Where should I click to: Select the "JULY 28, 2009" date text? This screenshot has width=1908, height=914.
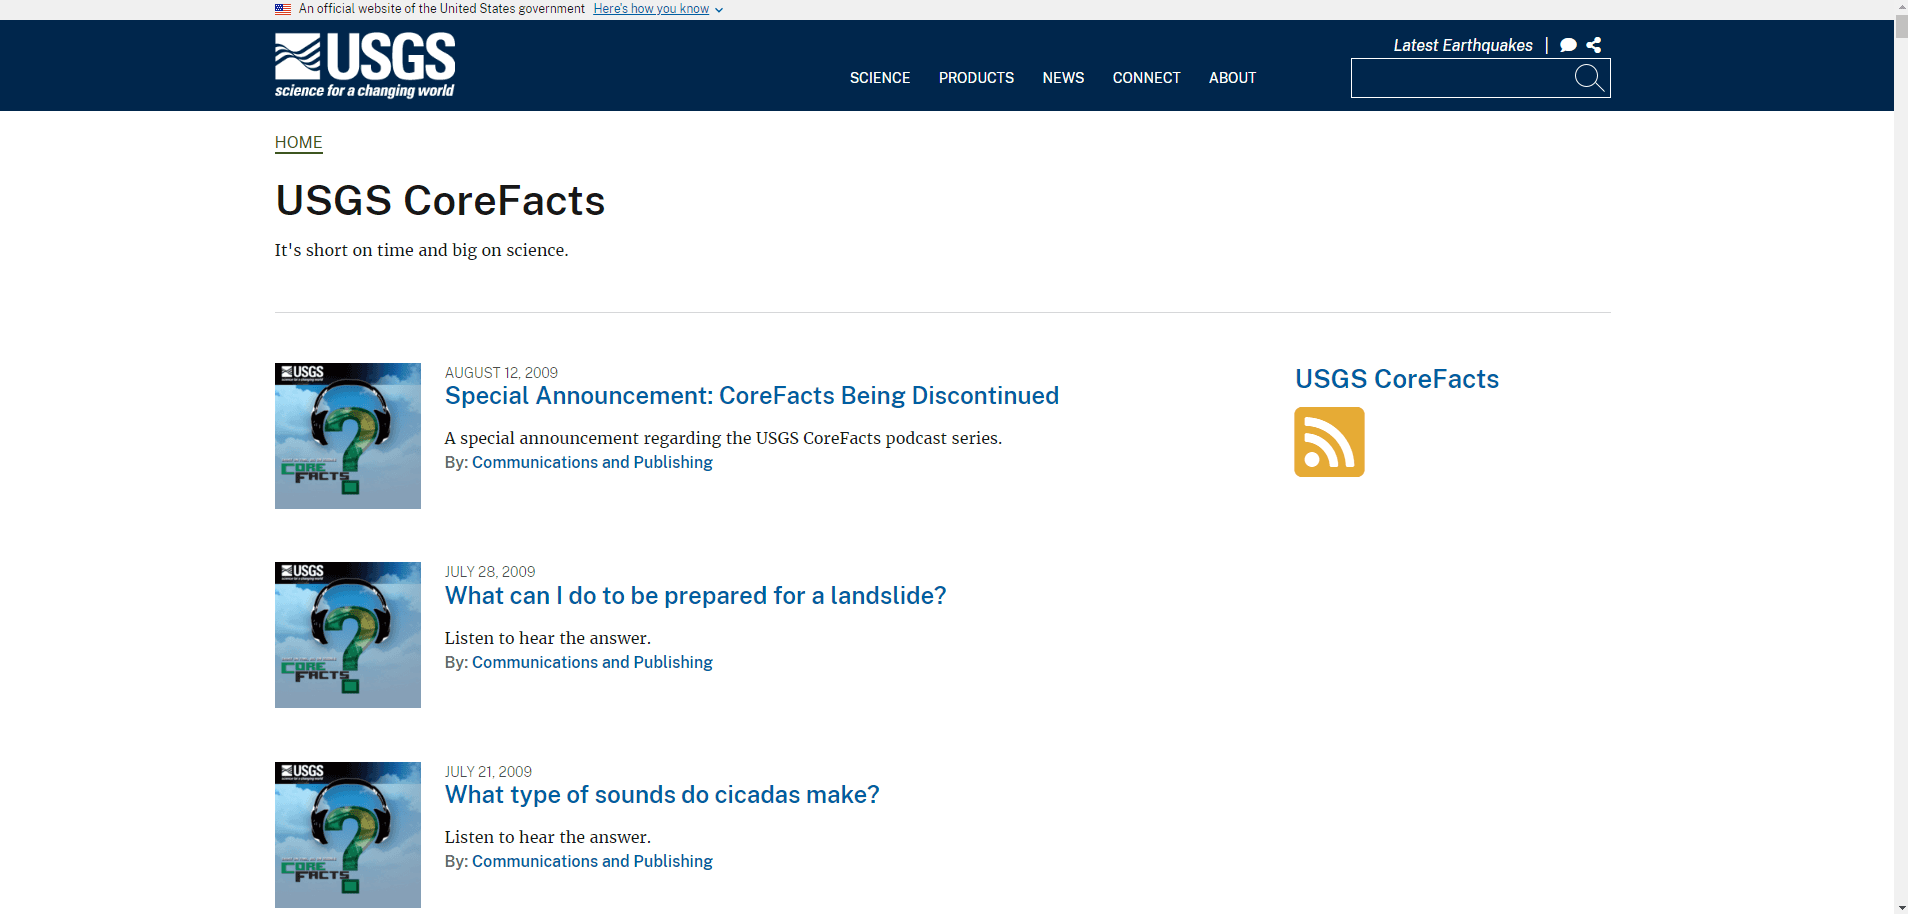pos(490,572)
